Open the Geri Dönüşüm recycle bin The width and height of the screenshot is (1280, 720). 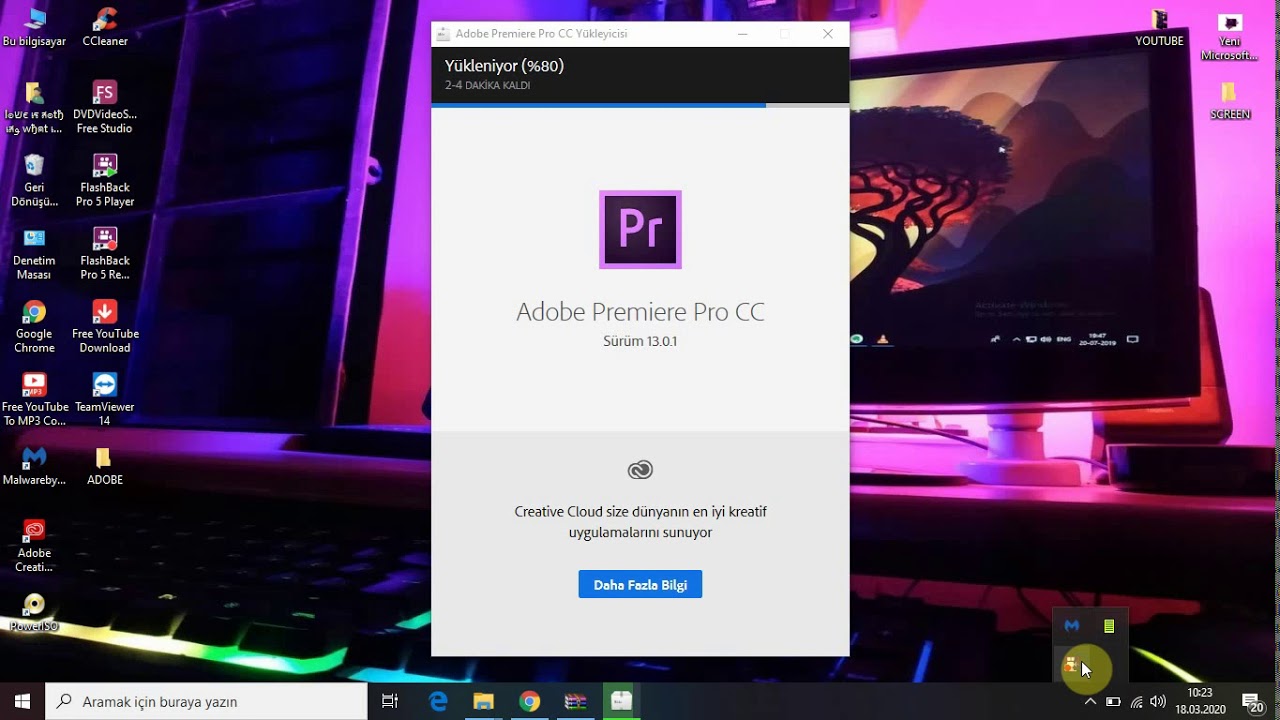pyautogui.click(x=34, y=180)
